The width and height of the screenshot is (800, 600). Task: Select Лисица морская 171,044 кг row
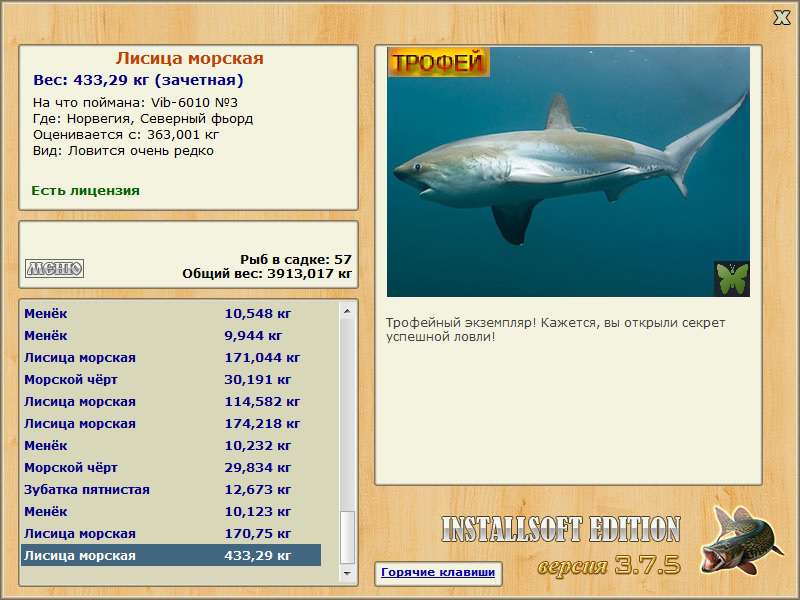[x=171, y=357]
